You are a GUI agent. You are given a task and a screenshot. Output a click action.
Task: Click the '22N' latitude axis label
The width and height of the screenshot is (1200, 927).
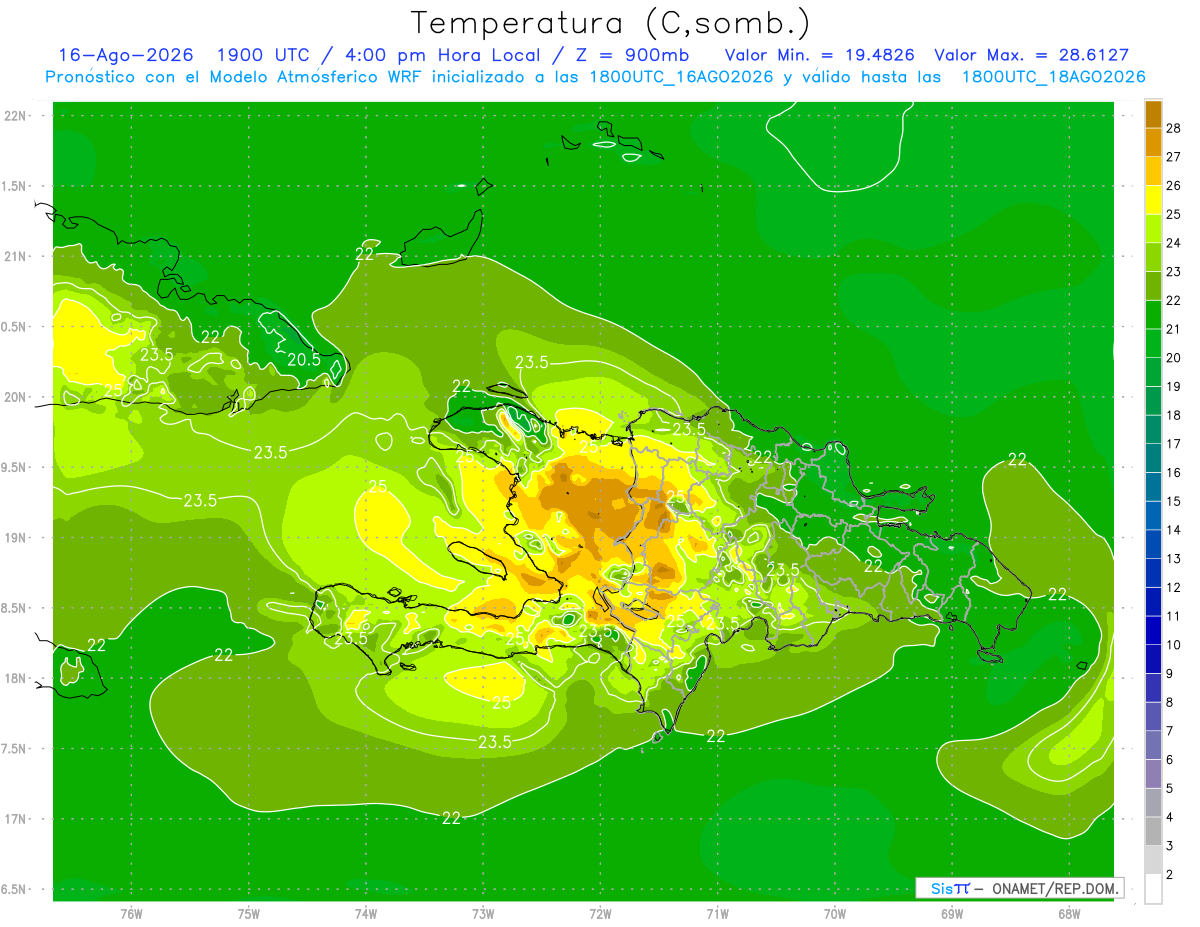pyautogui.click(x=15, y=115)
